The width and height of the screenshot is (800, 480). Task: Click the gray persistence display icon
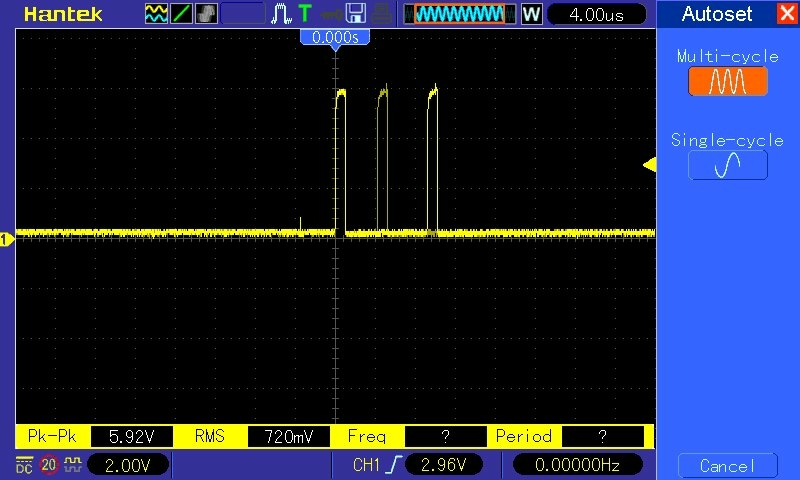point(206,14)
